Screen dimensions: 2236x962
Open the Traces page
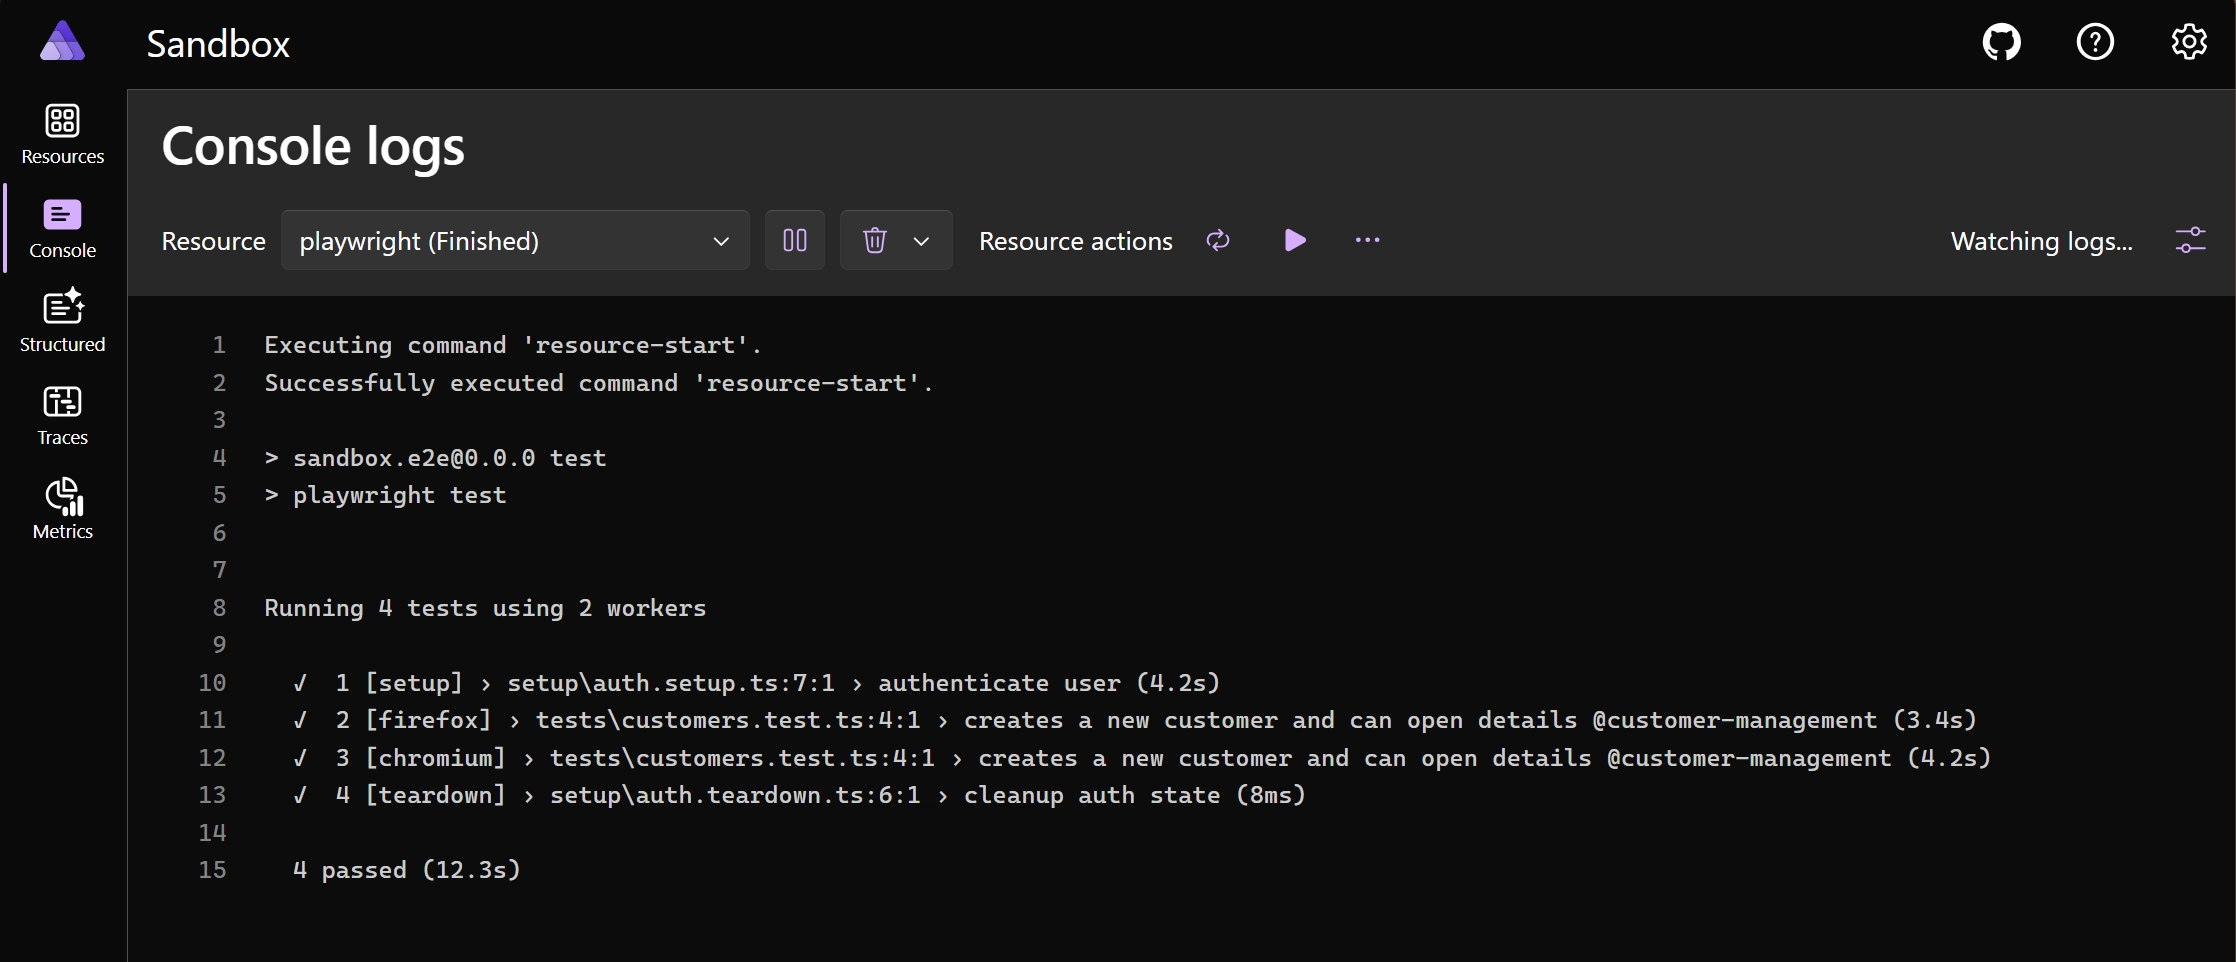click(x=62, y=416)
